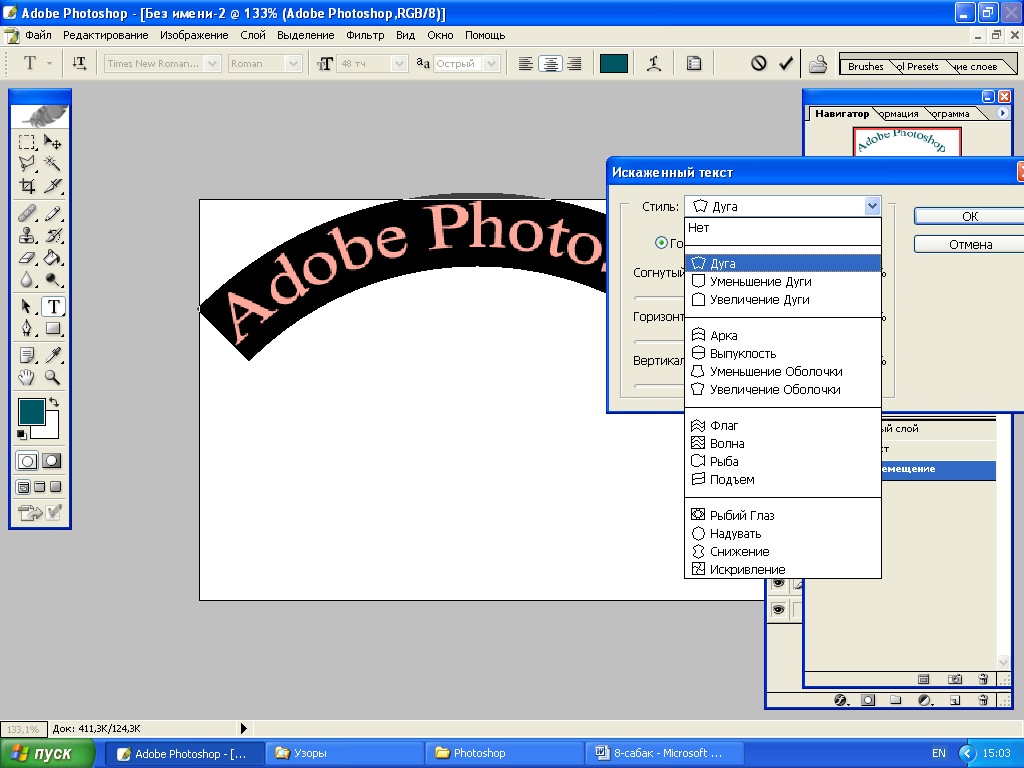This screenshot has width=1024, height=768.
Task: Commit text edits with the checkmark
Action: [786, 63]
